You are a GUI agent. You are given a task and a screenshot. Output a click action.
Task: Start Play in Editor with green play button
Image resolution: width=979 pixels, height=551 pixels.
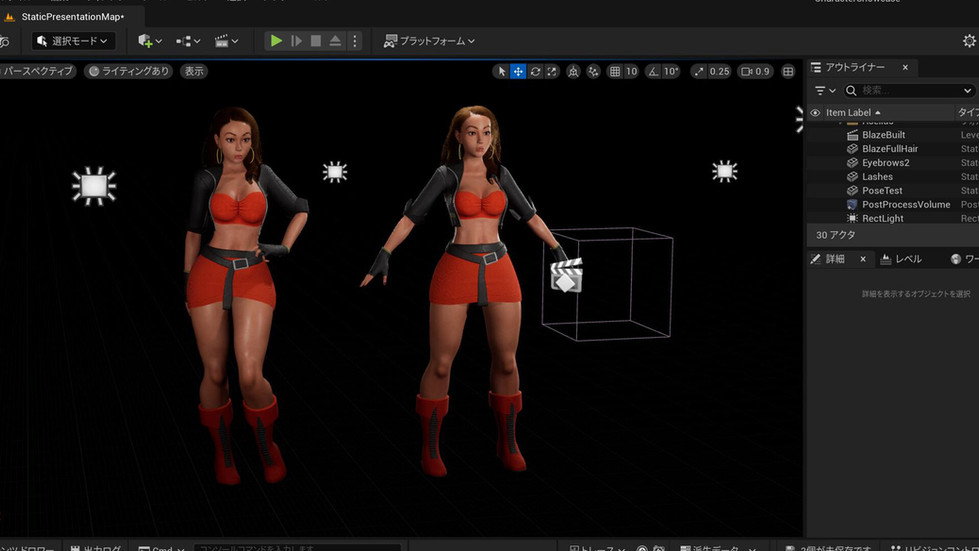tap(276, 41)
